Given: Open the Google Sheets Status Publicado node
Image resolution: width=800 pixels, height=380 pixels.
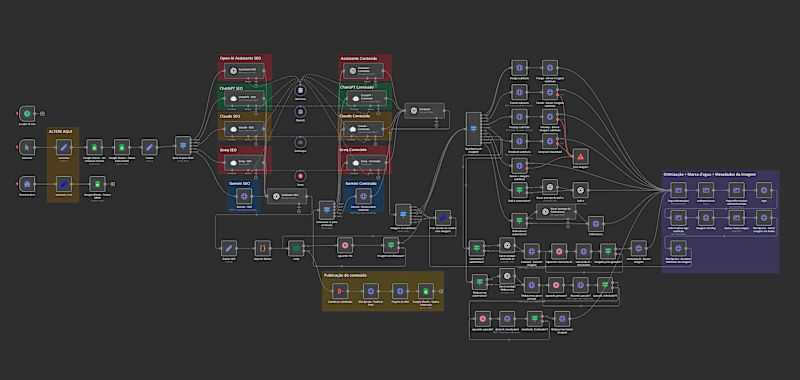Looking at the screenshot, I should 426,291.
